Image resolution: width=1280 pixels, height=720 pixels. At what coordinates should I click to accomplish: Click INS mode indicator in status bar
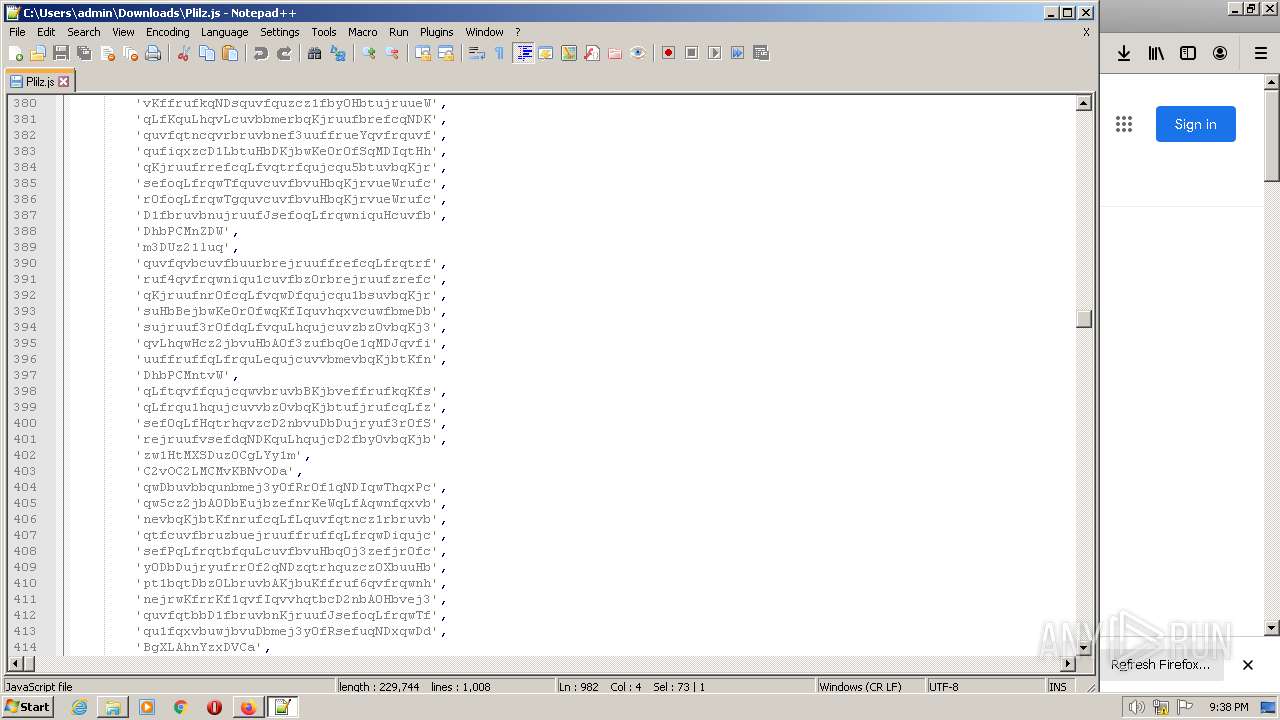click(1058, 687)
